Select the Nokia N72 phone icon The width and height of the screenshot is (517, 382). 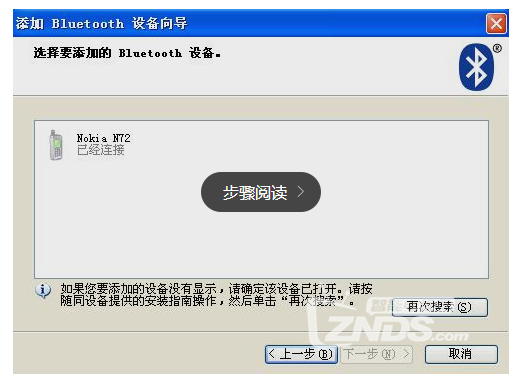coord(56,145)
